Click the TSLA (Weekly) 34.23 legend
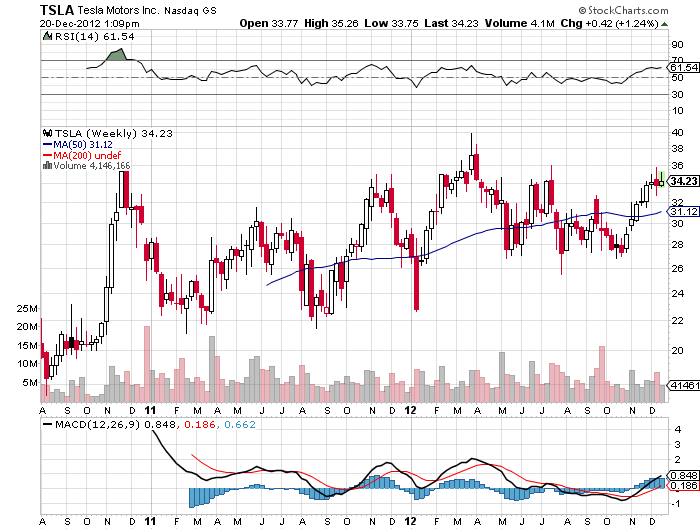700x530 pixels. pyautogui.click(x=113, y=134)
